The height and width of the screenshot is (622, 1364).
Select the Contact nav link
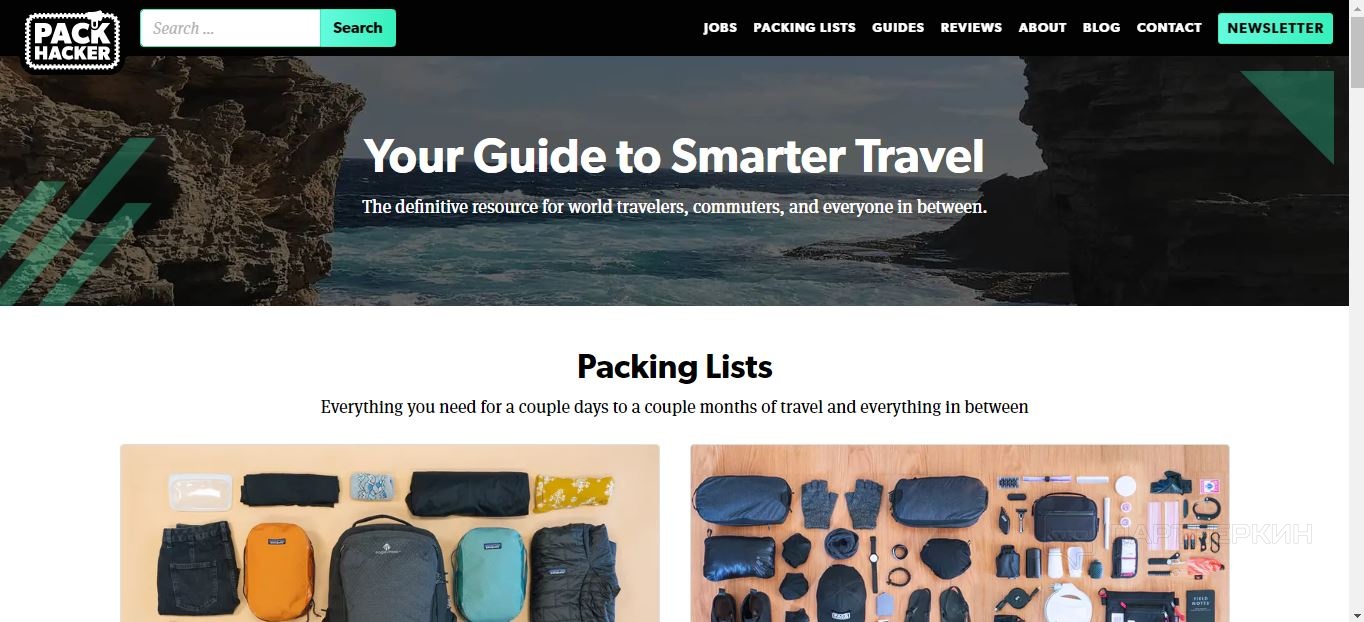[1169, 28]
